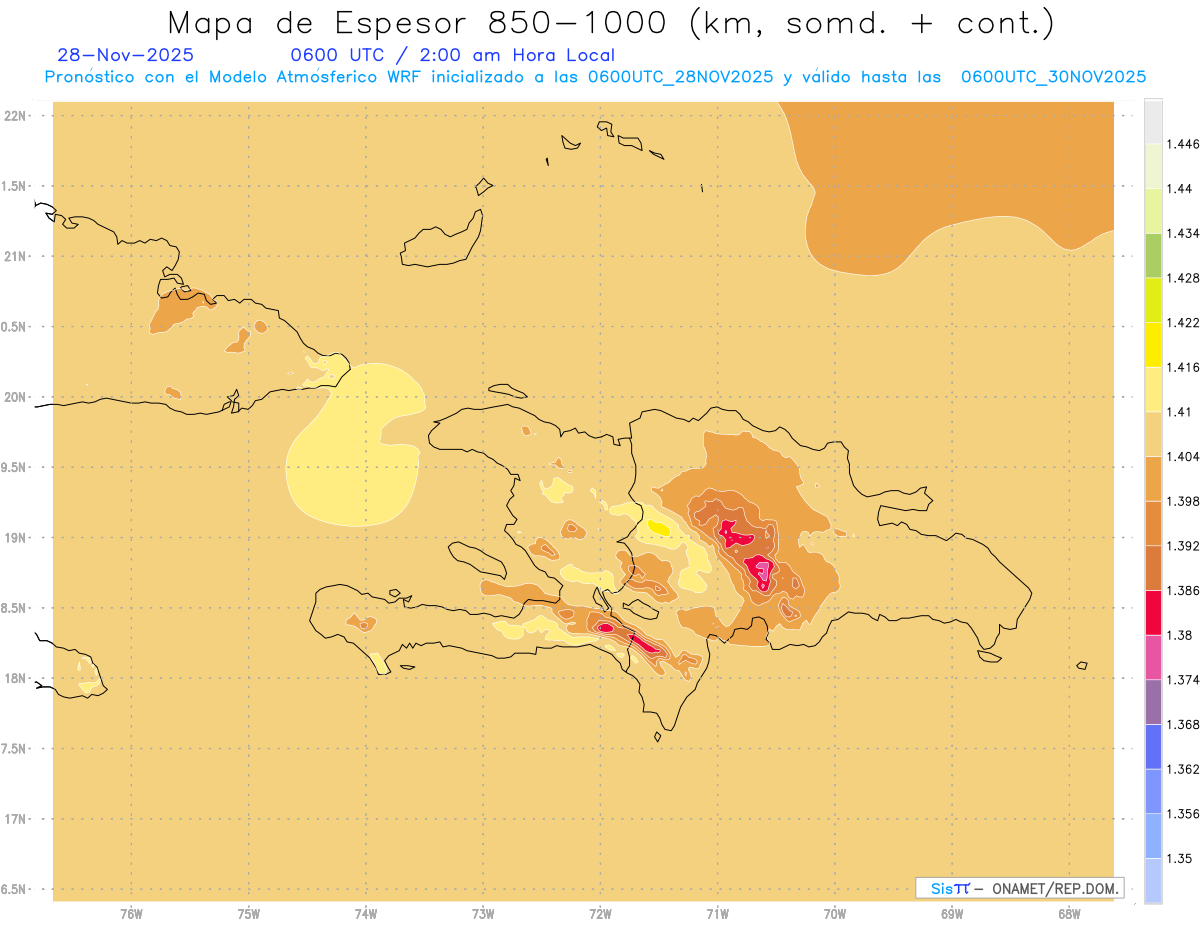Click the longitude label '72W'

(600, 914)
